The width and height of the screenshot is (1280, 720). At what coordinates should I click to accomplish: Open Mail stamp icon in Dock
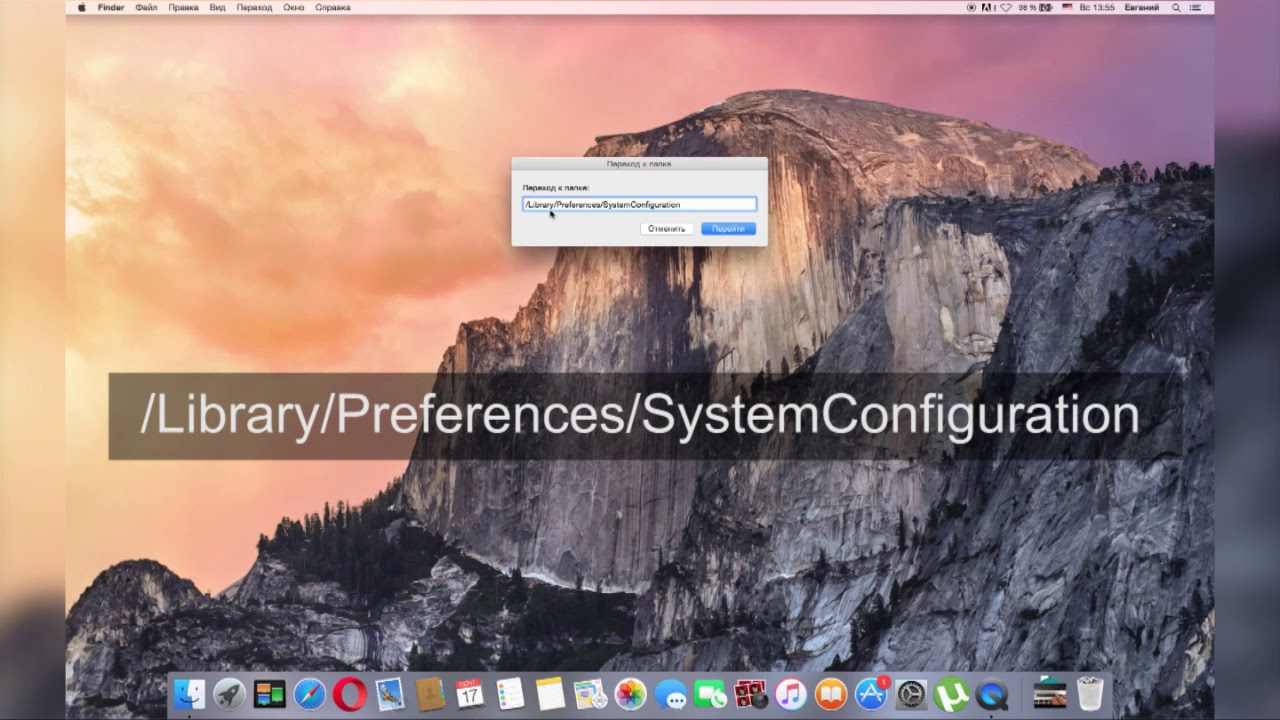tap(390, 693)
